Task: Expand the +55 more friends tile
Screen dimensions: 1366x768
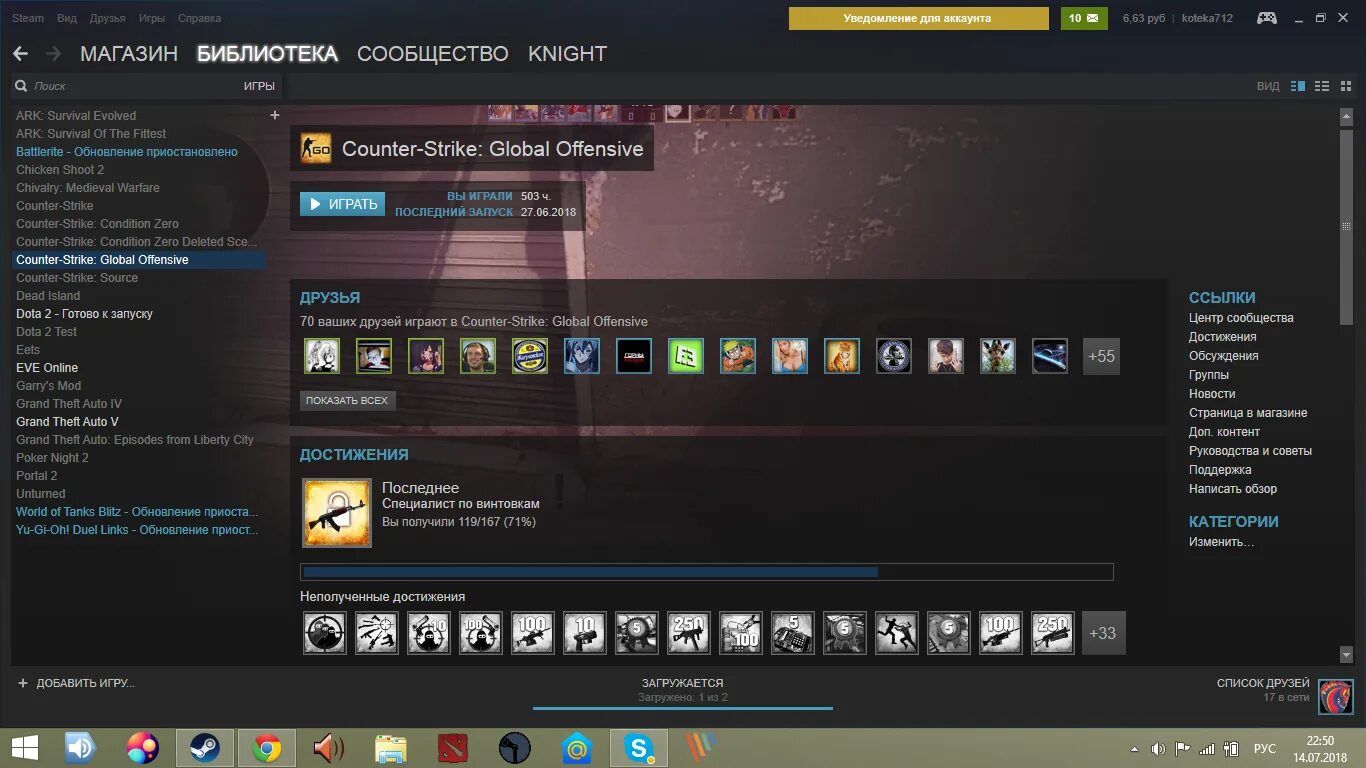Action: pos(1101,356)
